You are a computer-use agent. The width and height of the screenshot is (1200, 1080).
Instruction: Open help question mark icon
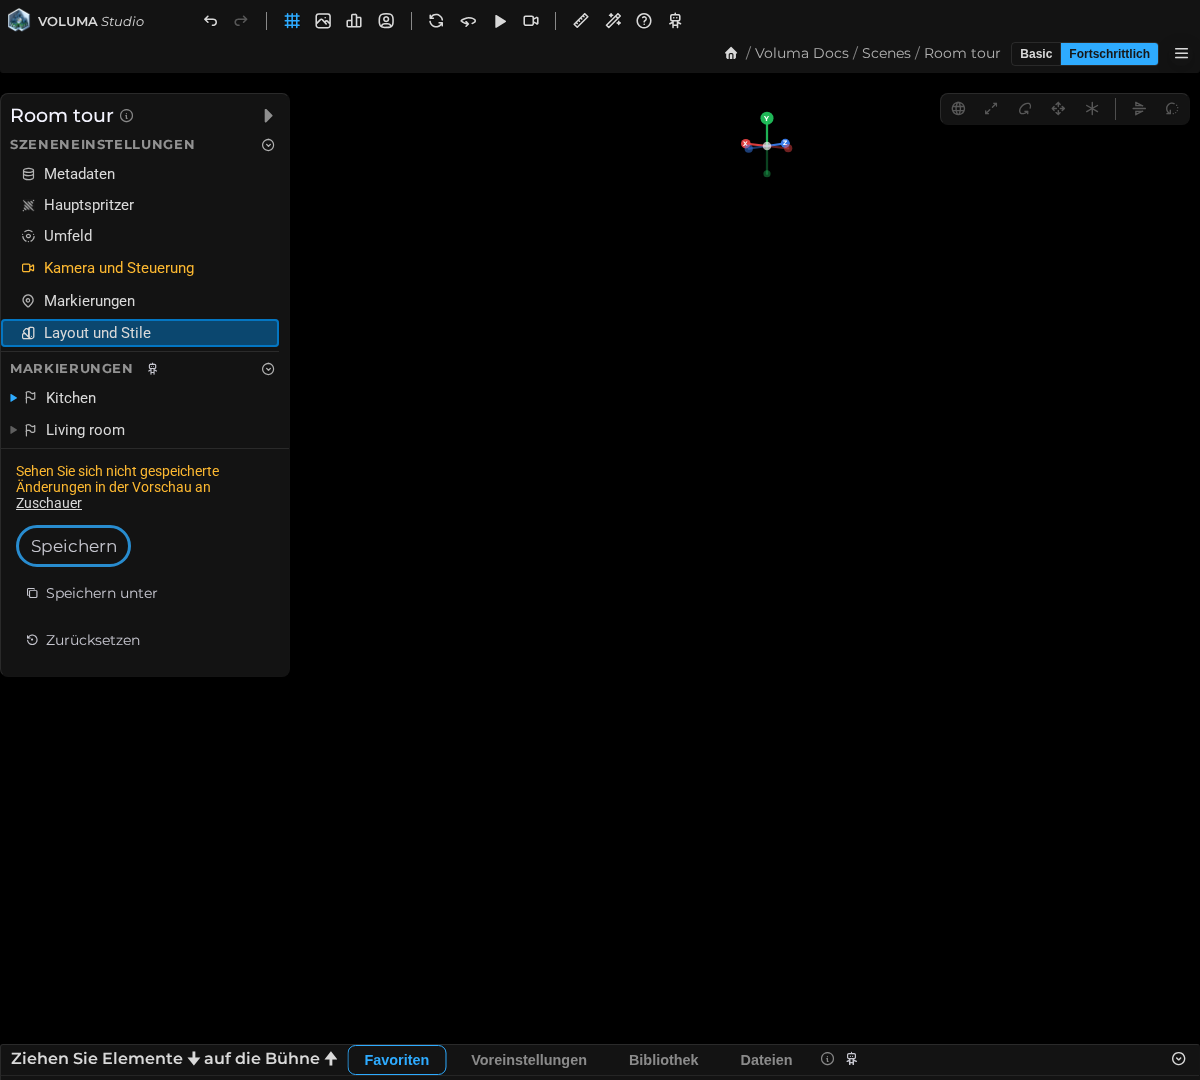pyautogui.click(x=644, y=21)
